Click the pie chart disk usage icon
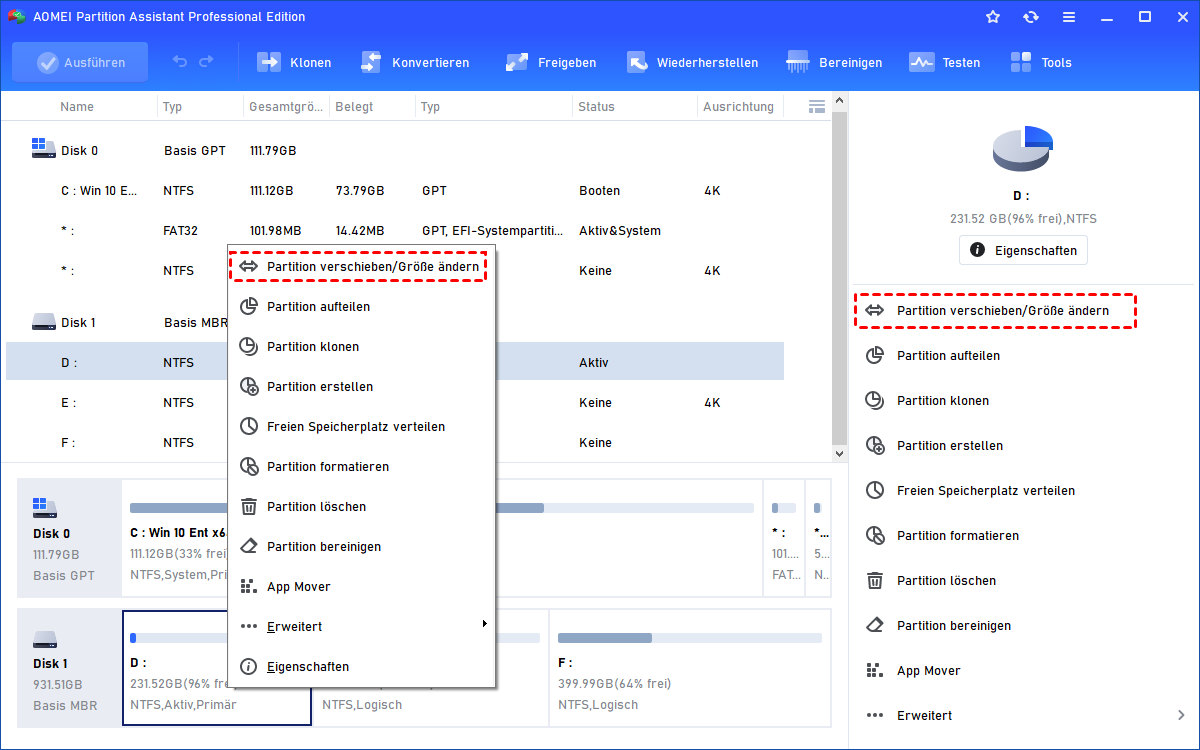Viewport: 1200px width, 750px height. (1023, 149)
